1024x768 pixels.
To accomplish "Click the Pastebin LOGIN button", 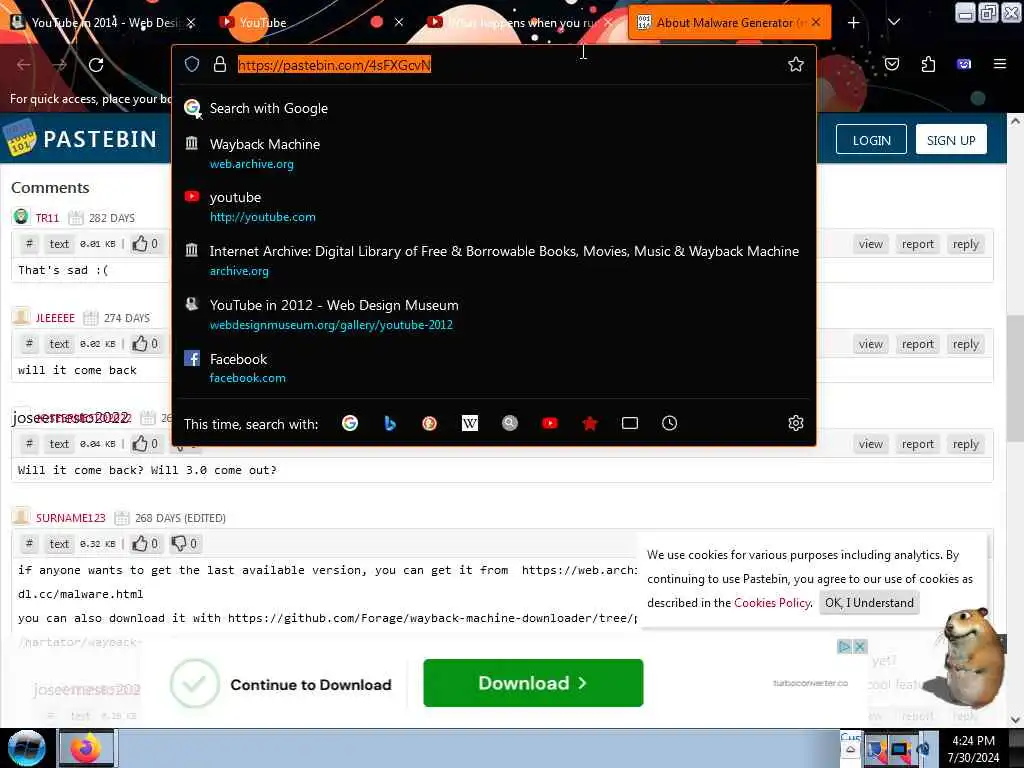I will click(x=871, y=140).
